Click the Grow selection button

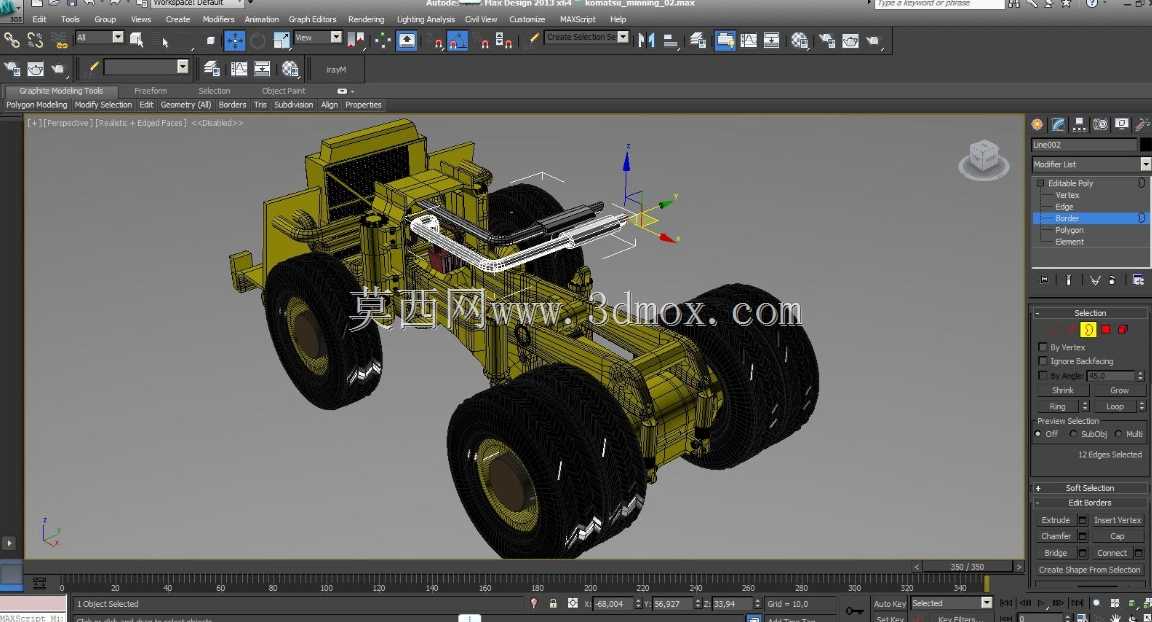click(1119, 391)
